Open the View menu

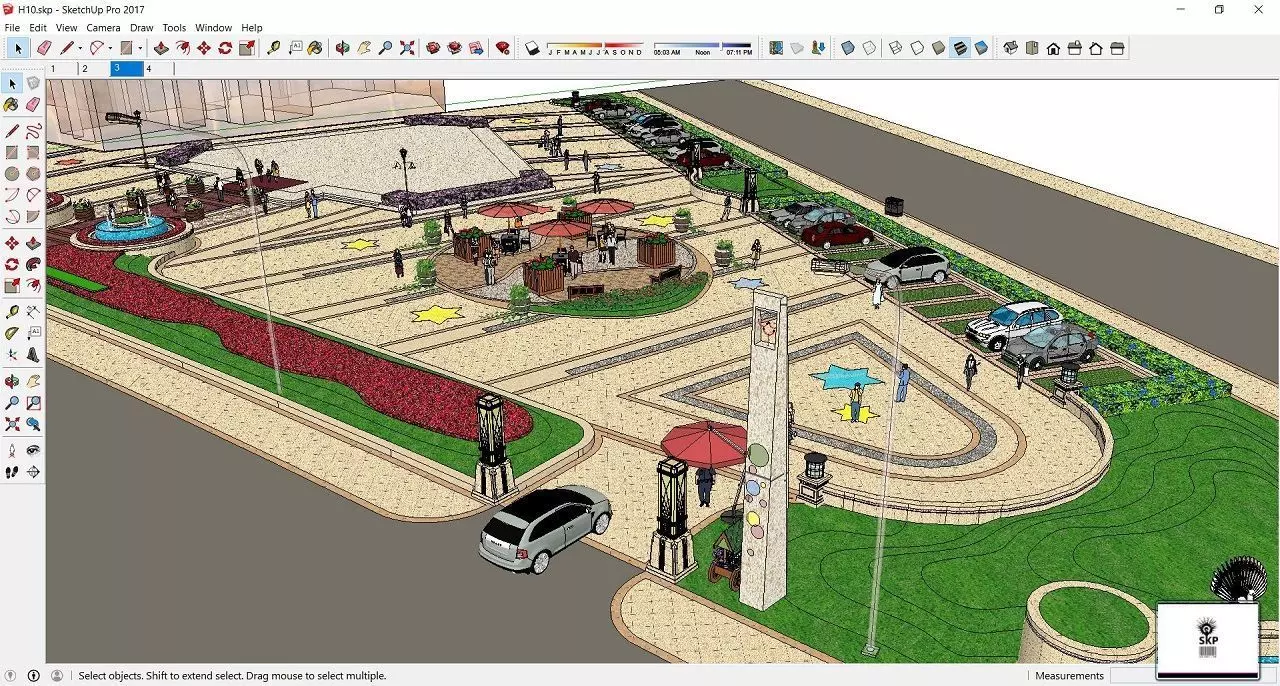click(x=66, y=28)
